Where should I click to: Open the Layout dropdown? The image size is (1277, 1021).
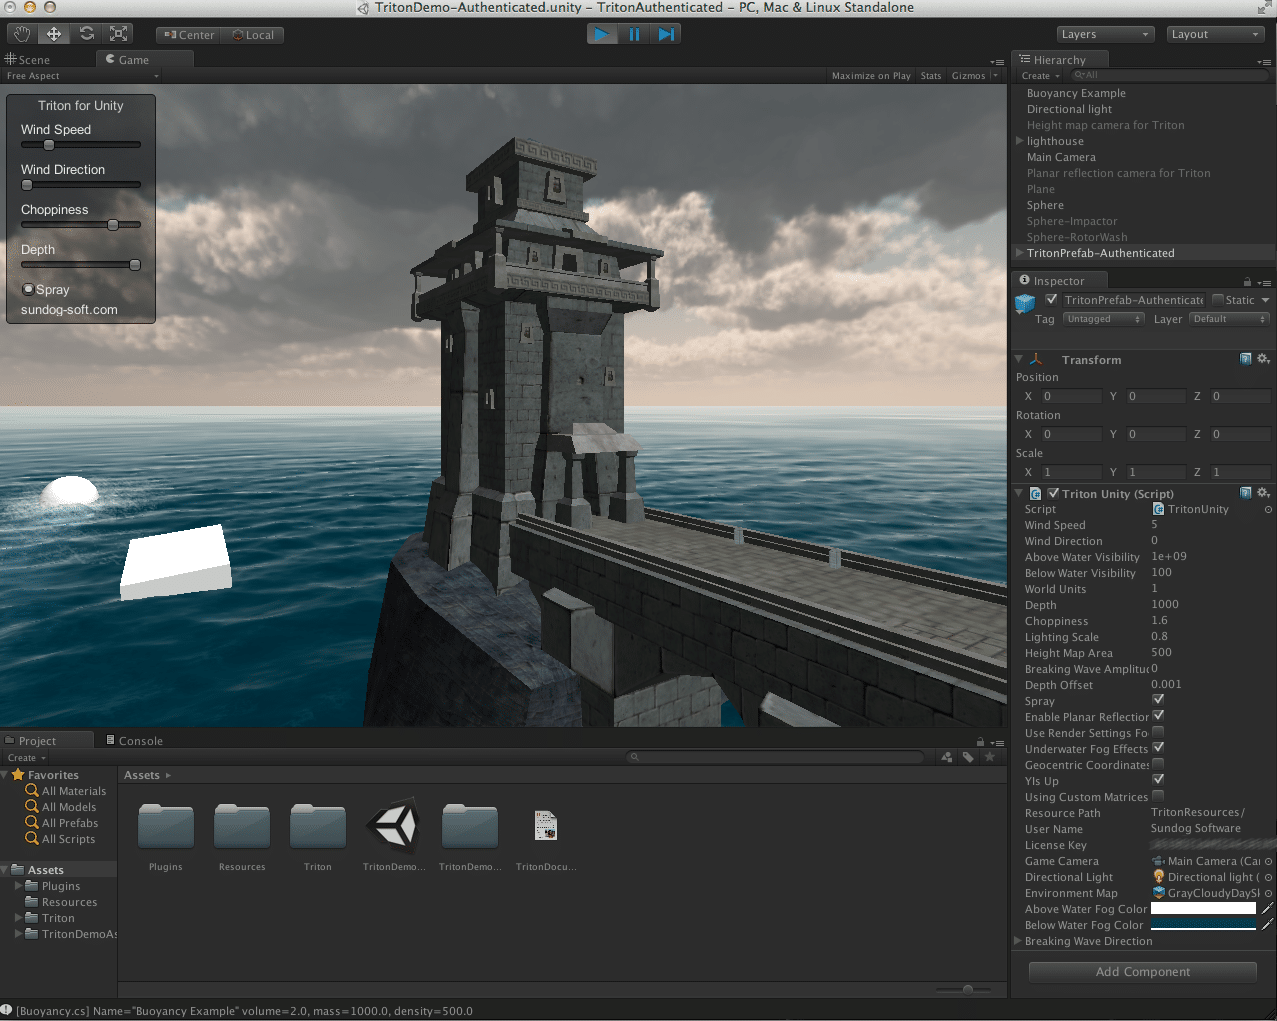pos(1216,34)
